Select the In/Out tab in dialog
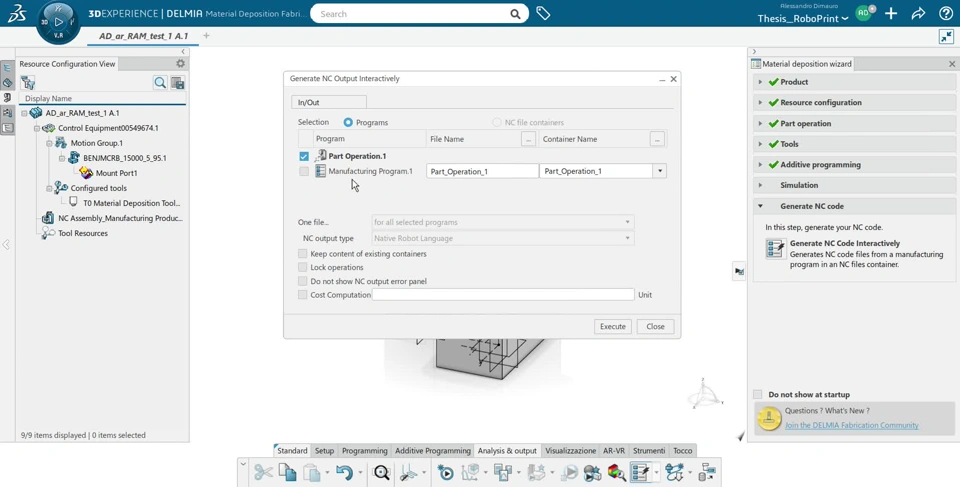The height and width of the screenshot is (487, 960). click(x=329, y=102)
